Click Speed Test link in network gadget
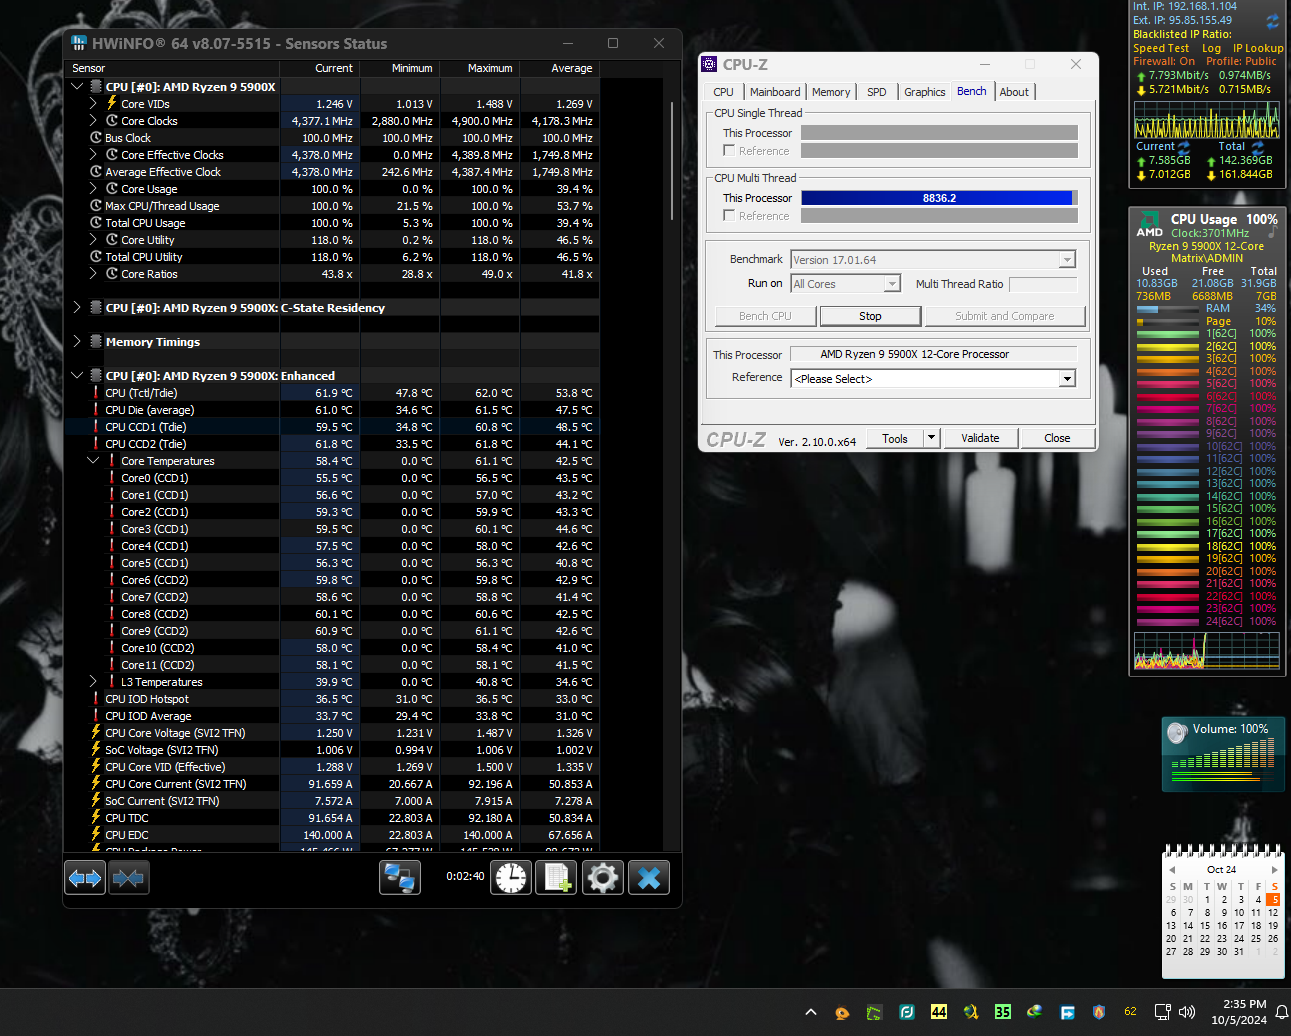The image size is (1291, 1036). point(1161,48)
